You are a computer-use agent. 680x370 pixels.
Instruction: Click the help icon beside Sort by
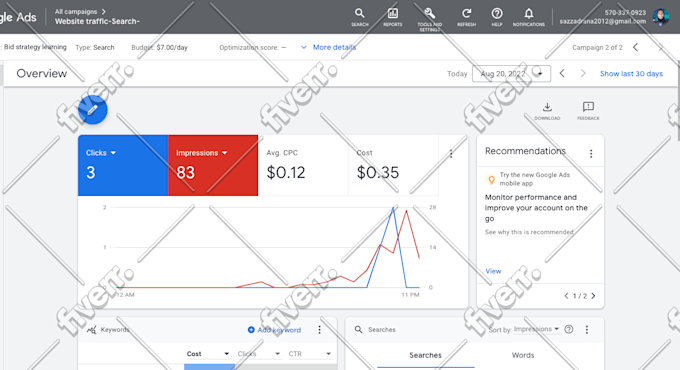point(569,329)
